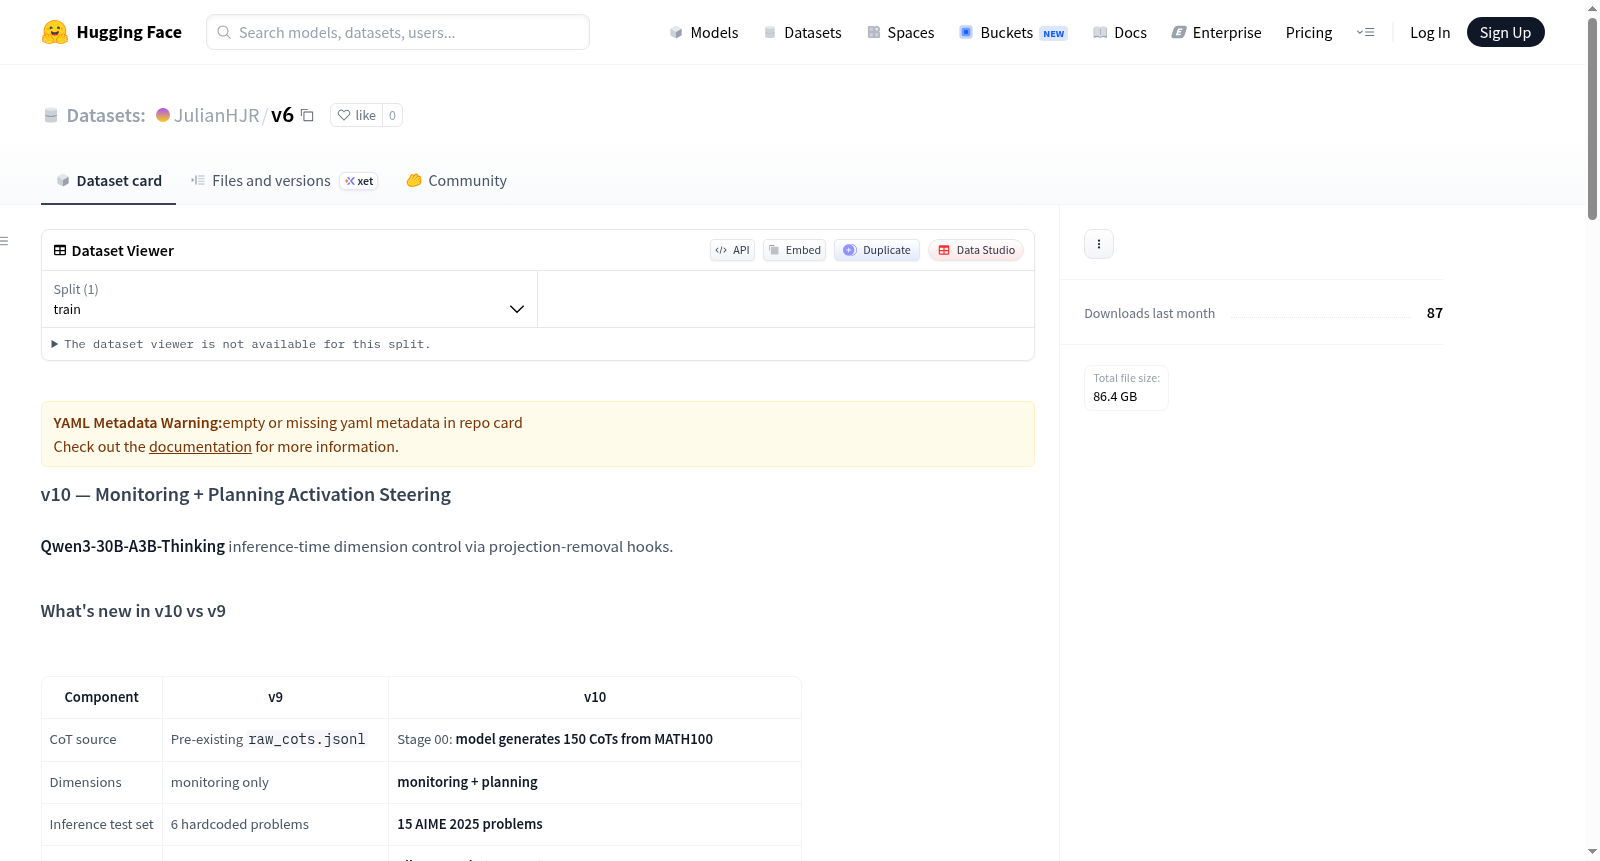Click the 'Component' table header
The image size is (1600, 861).
click(x=102, y=697)
